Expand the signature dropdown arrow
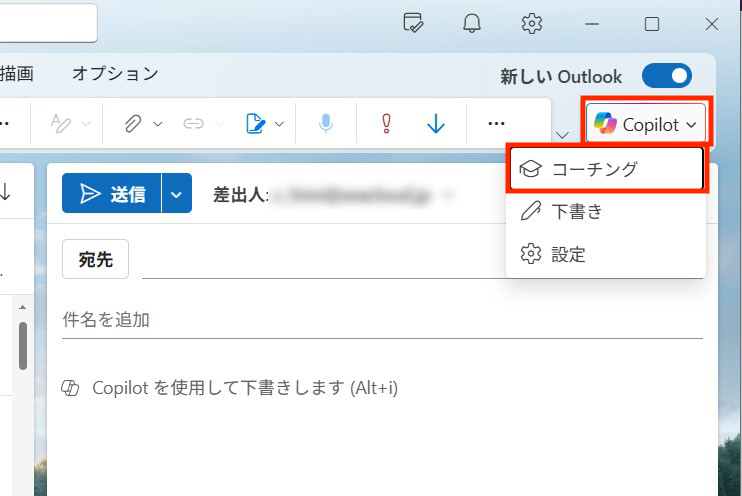Viewport: 742px width, 496px height. [x=280, y=124]
